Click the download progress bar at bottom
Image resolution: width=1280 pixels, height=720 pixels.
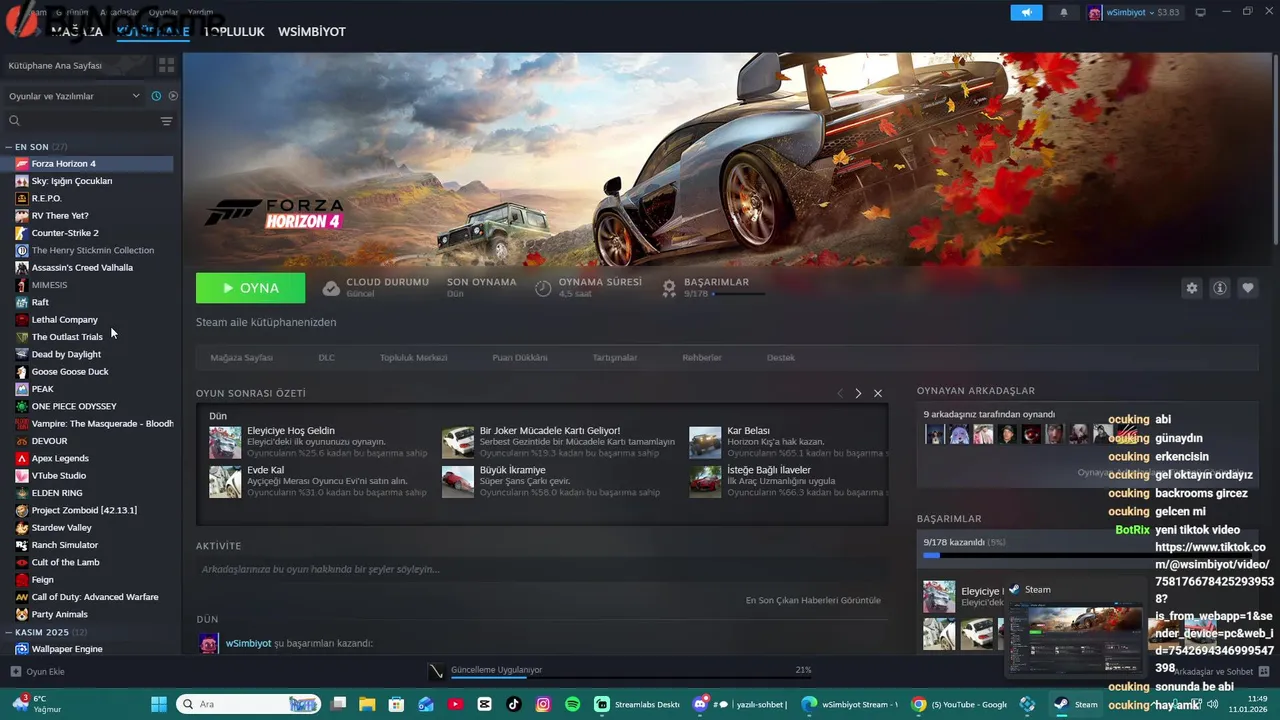(632, 677)
